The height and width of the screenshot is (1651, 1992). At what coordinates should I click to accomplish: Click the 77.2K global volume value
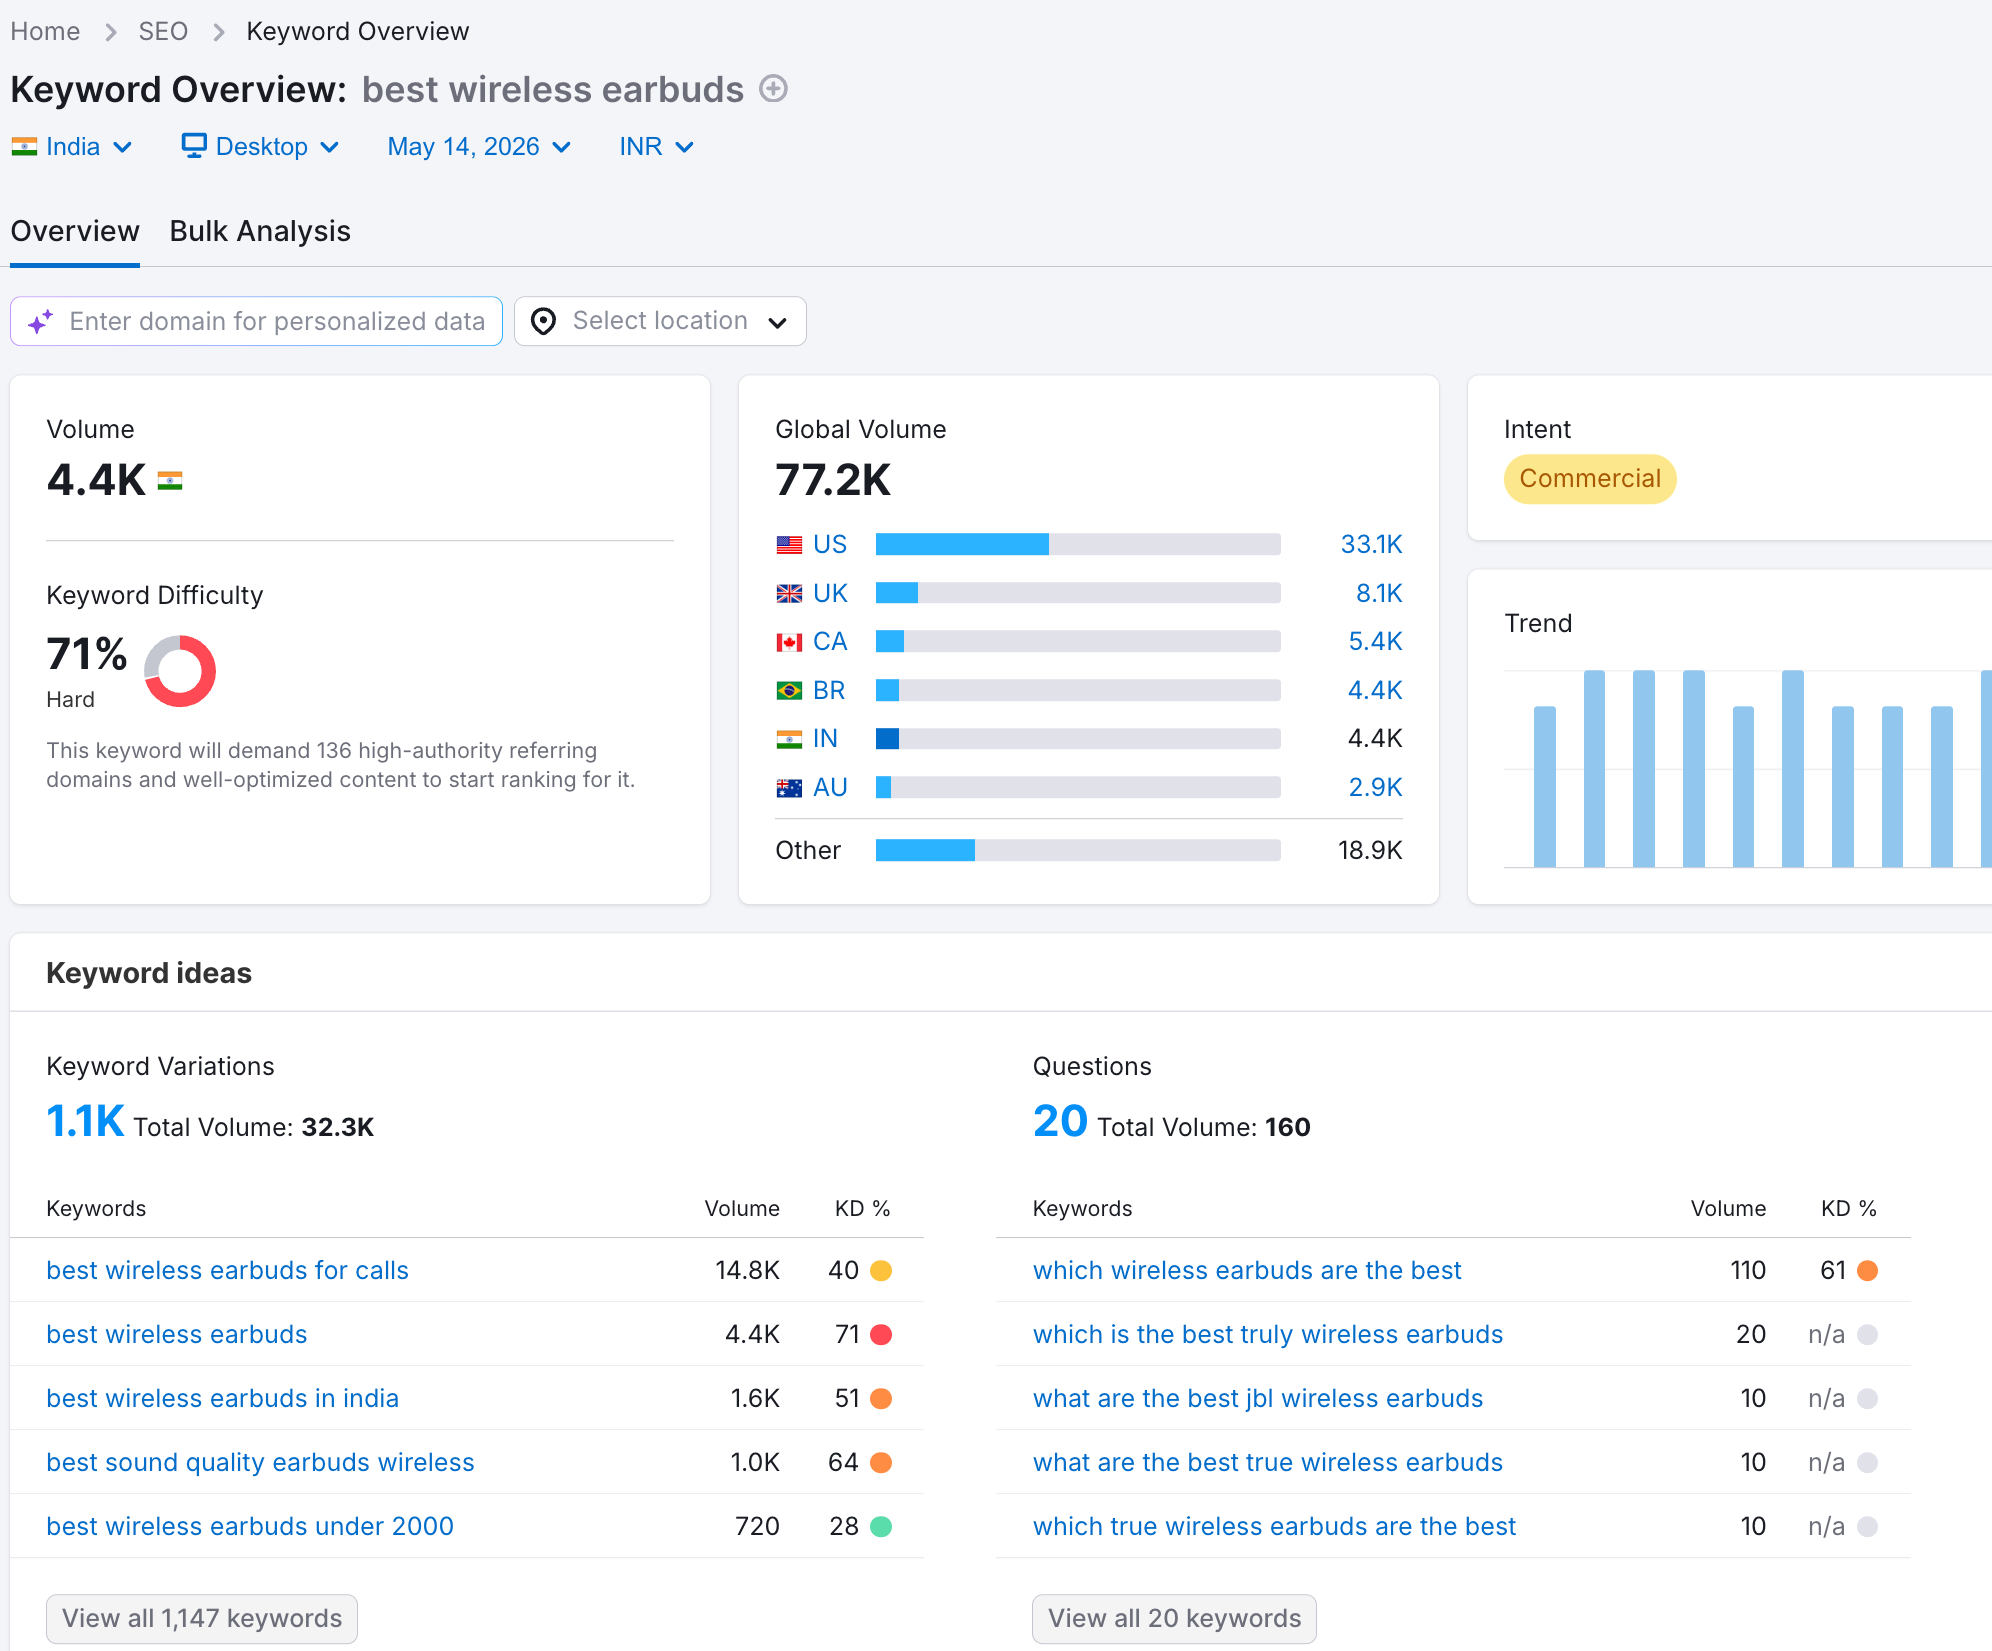pyautogui.click(x=833, y=481)
